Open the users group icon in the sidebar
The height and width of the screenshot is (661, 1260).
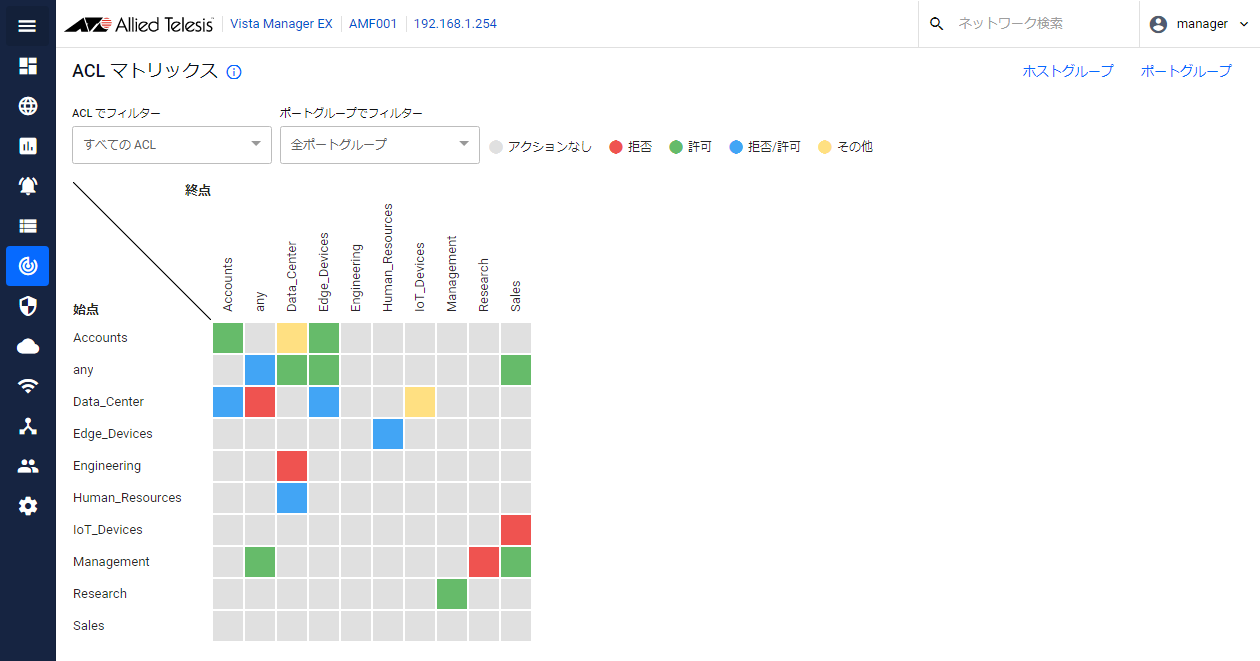27,466
